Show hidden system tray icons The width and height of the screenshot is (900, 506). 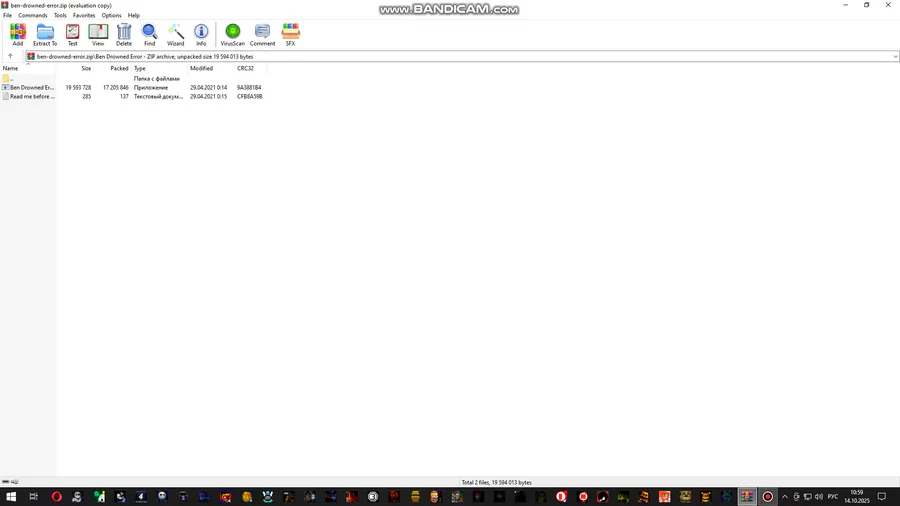[x=785, y=497]
